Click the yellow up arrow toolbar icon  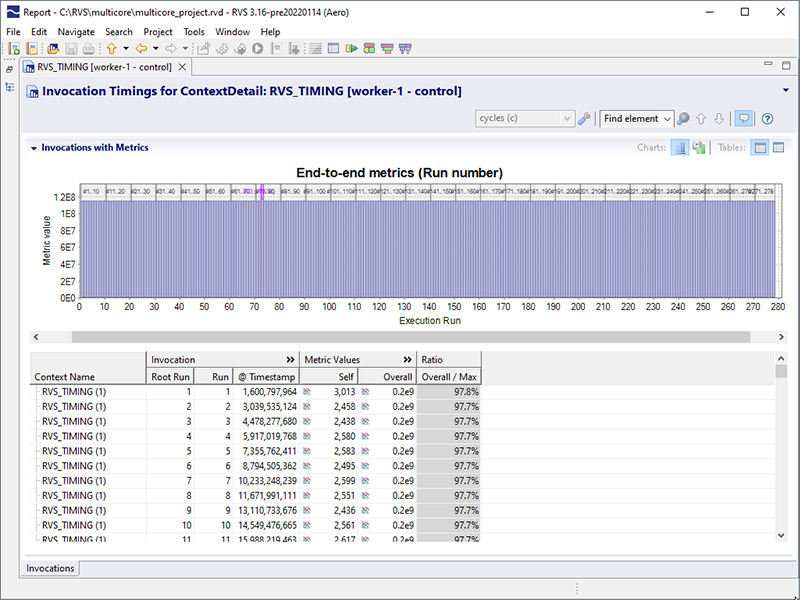(x=112, y=48)
